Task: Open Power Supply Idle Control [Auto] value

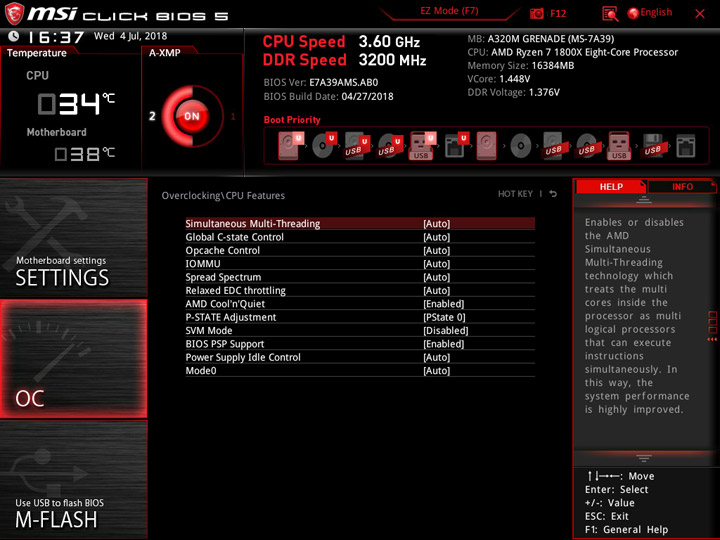Action: (x=437, y=357)
